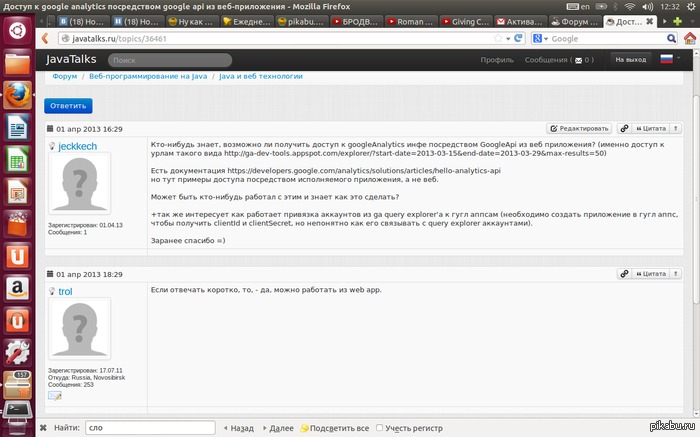The height and width of the screenshot is (437, 700).
Task: Open user profile 'jeckkech'
Action: point(77,146)
